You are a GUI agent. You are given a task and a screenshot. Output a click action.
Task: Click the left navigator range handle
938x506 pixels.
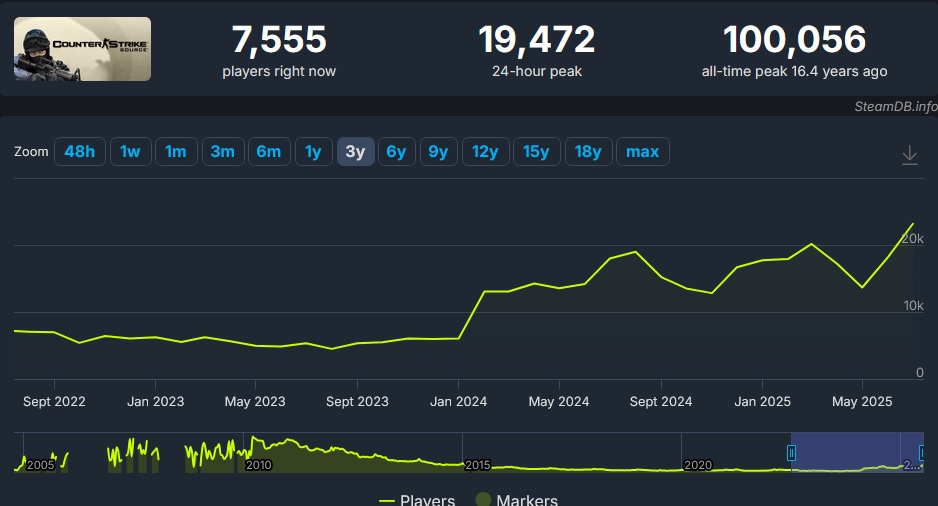(791, 453)
